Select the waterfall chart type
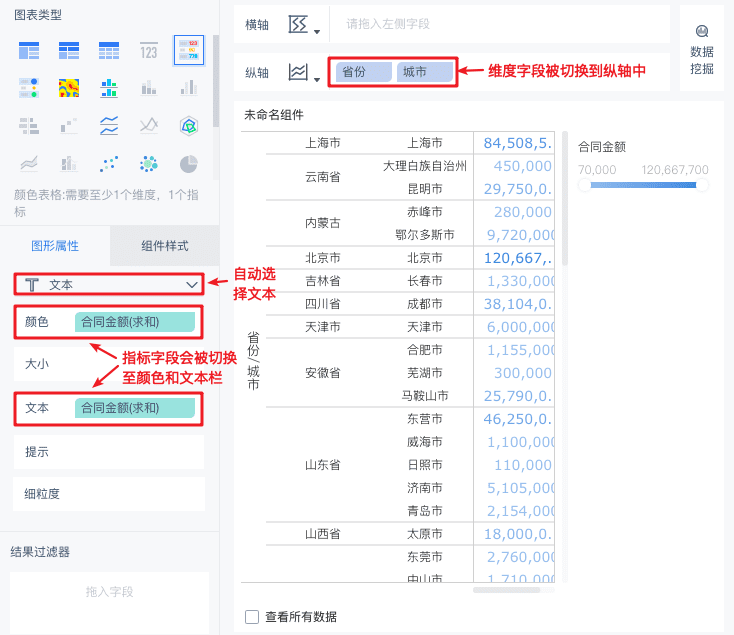The width and height of the screenshot is (734, 635). coord(69,126)
